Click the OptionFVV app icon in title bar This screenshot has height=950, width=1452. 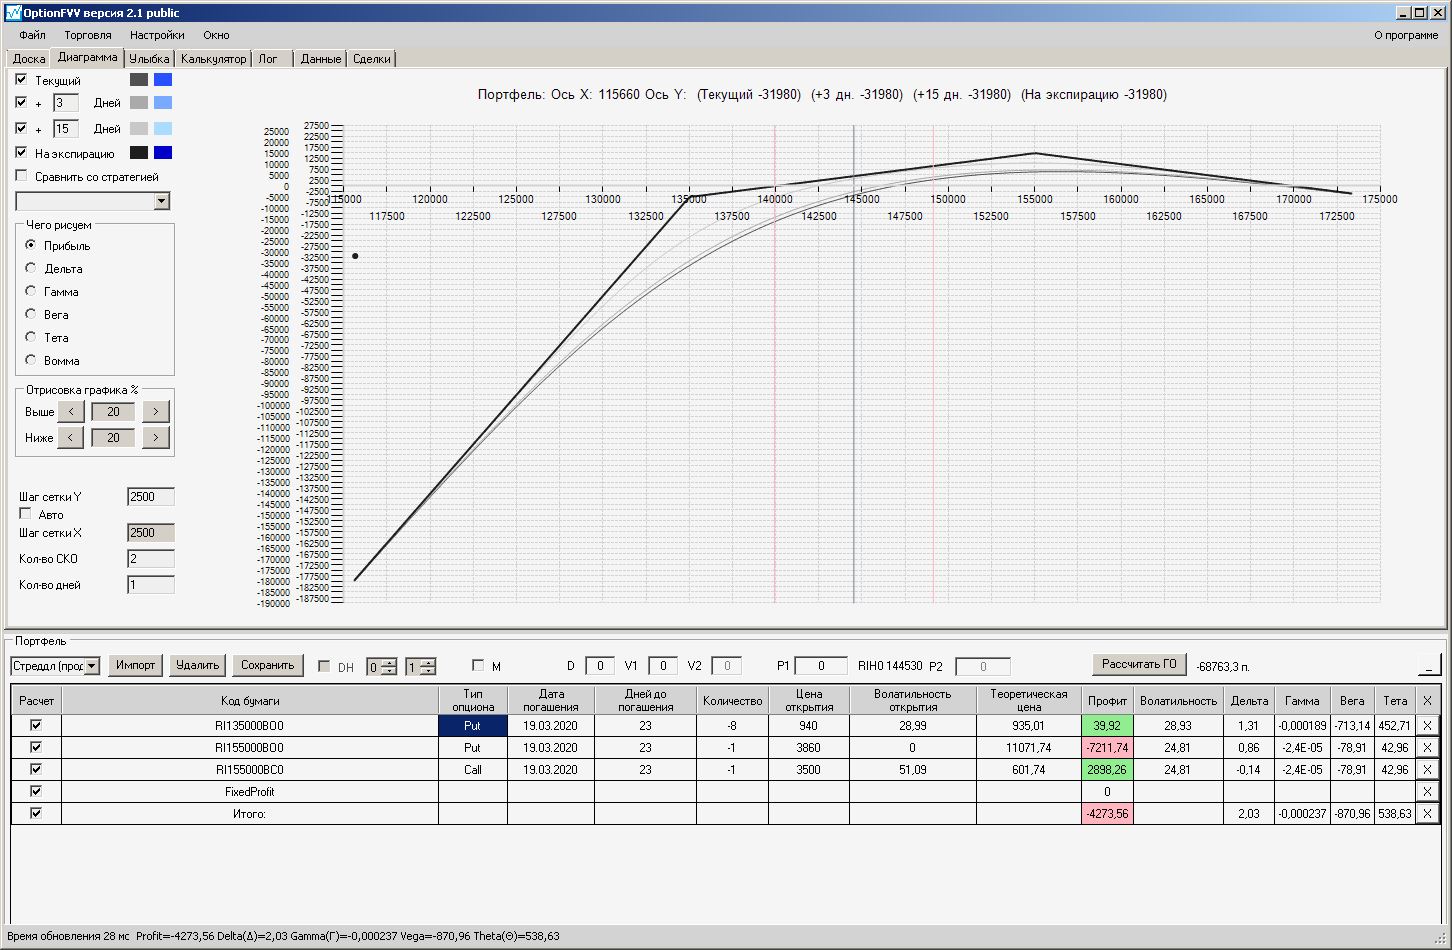click(x=13, y=13)
